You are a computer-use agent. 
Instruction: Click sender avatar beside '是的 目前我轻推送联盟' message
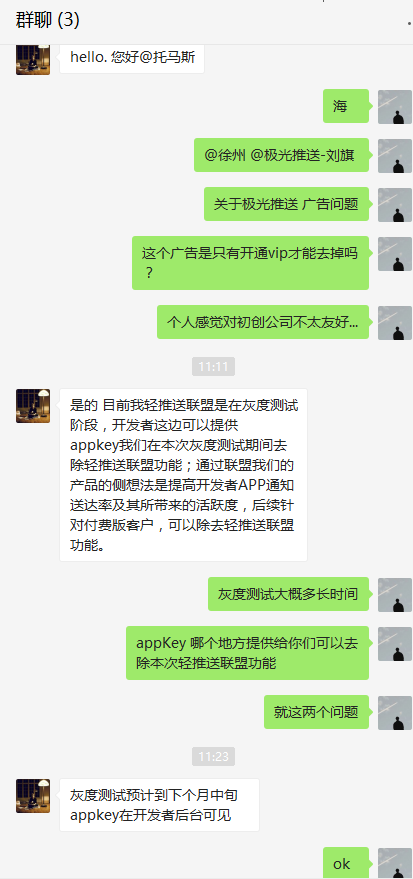[33, 406]
